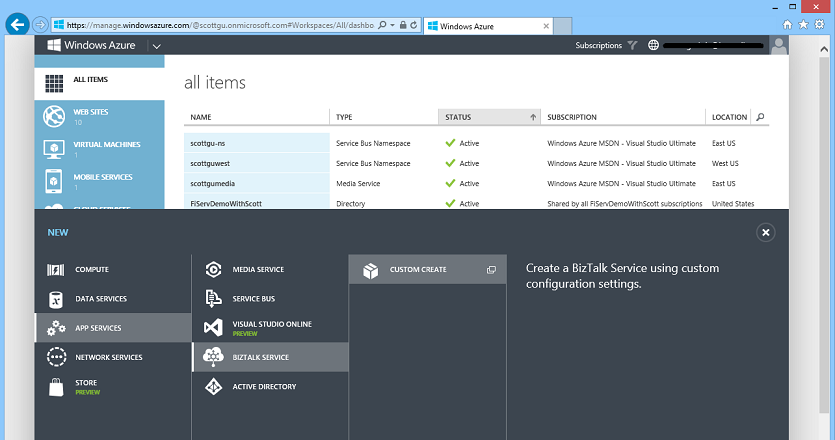Screen dimensions: 835x440
Task: Click Media Service type cell for scottgumedia
Action: click(x=358, y=183)
